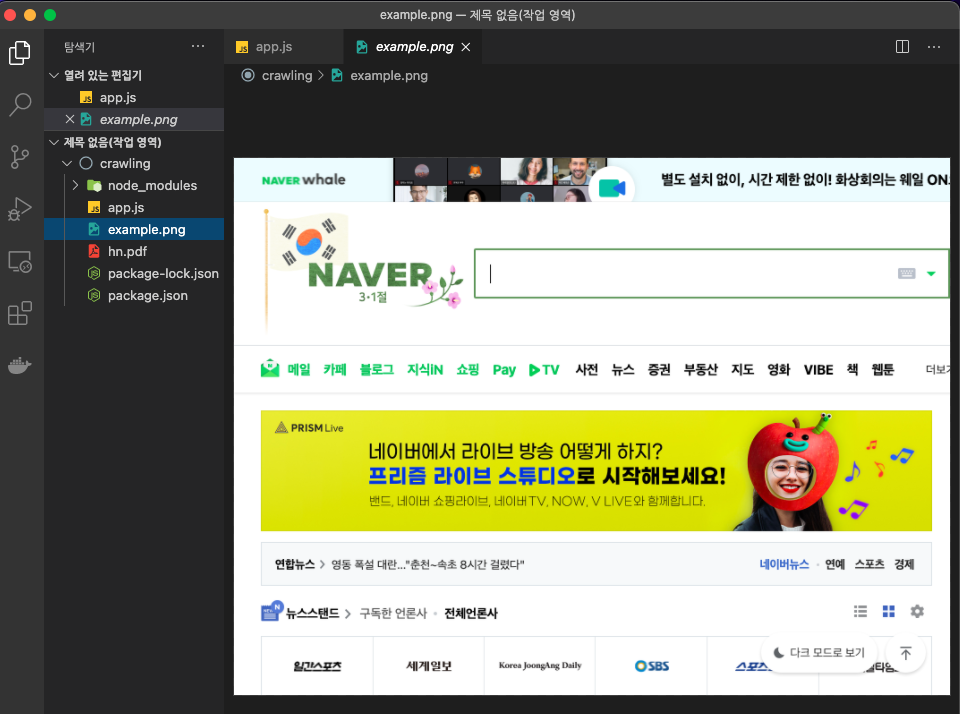Close the example.png tab
Image resolution: width=960 pixels, height=714 pixels.
pyautogui.click(x=466, y=47)
